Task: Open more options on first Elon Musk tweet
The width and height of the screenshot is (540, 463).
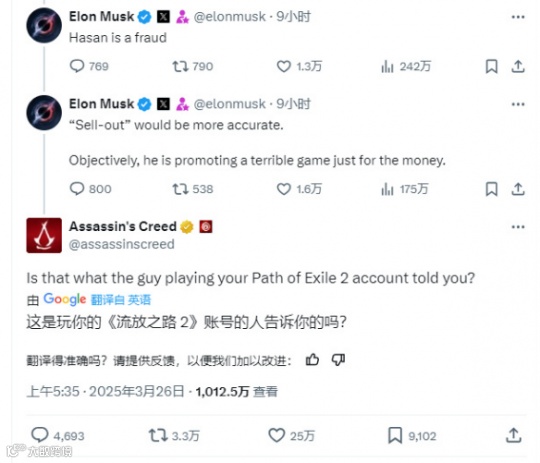Action: [518, 17]
